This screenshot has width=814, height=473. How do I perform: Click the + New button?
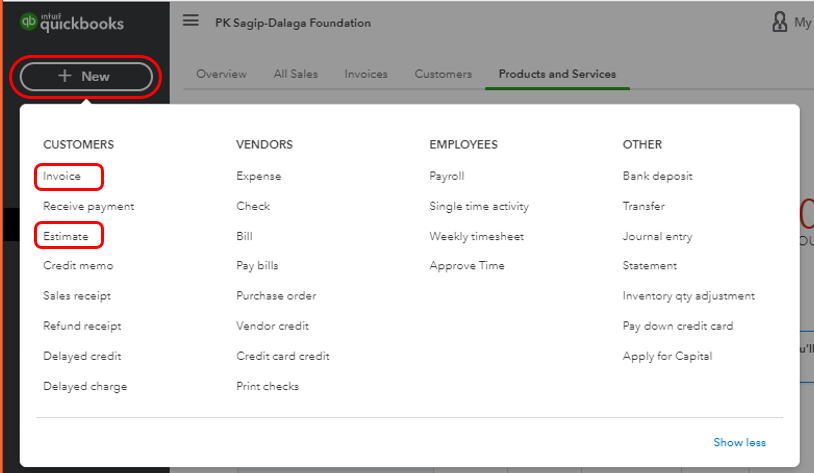pos(86,76)
